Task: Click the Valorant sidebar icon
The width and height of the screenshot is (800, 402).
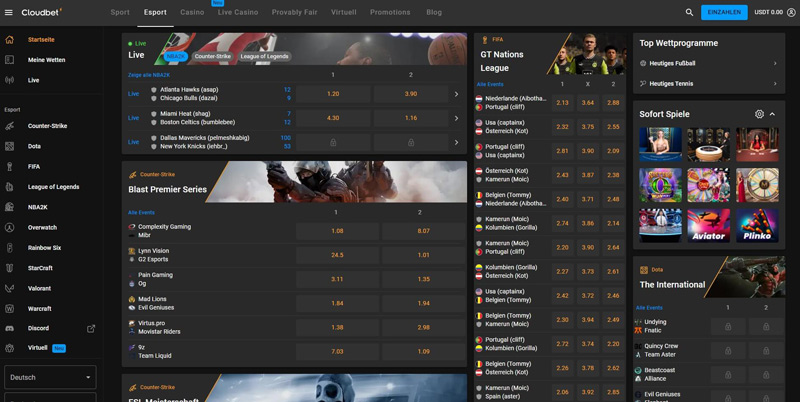Action: (x=9, y=288)
